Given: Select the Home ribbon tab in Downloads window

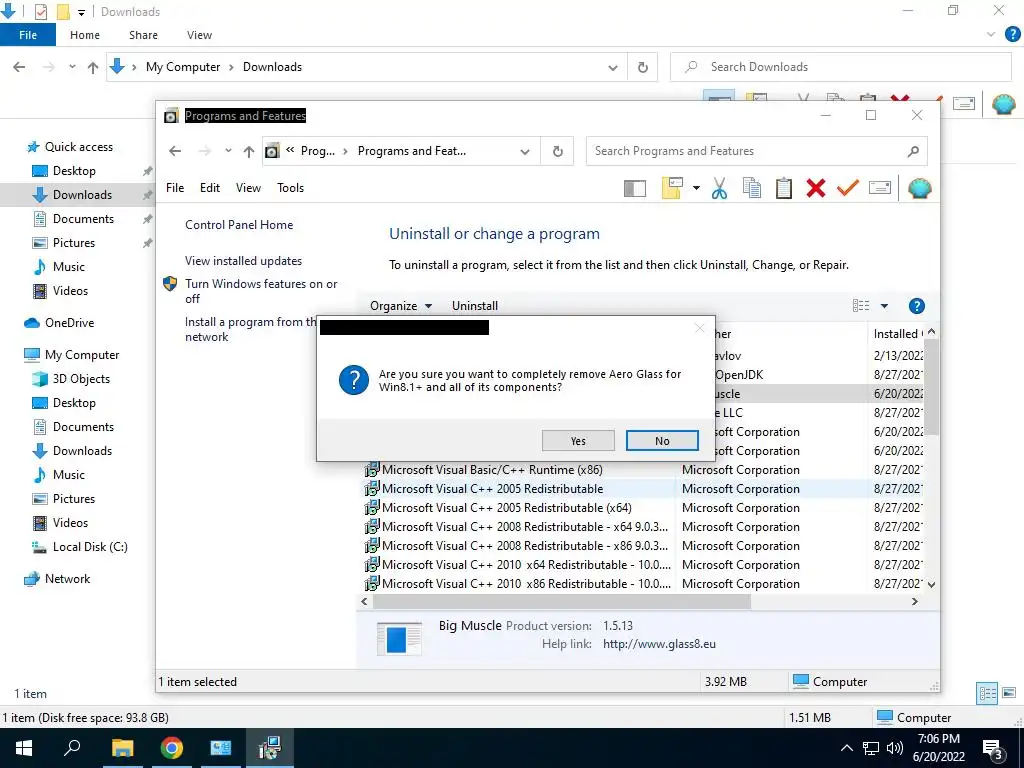Looking at the screenshot, I should pos(85,35).
